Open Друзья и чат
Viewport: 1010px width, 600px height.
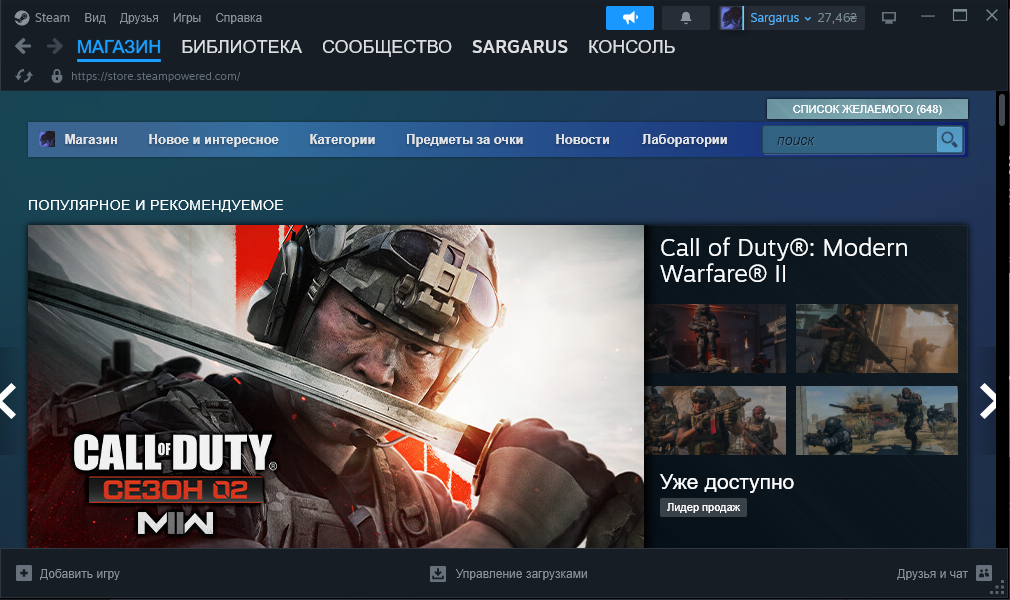click(932, 574)
